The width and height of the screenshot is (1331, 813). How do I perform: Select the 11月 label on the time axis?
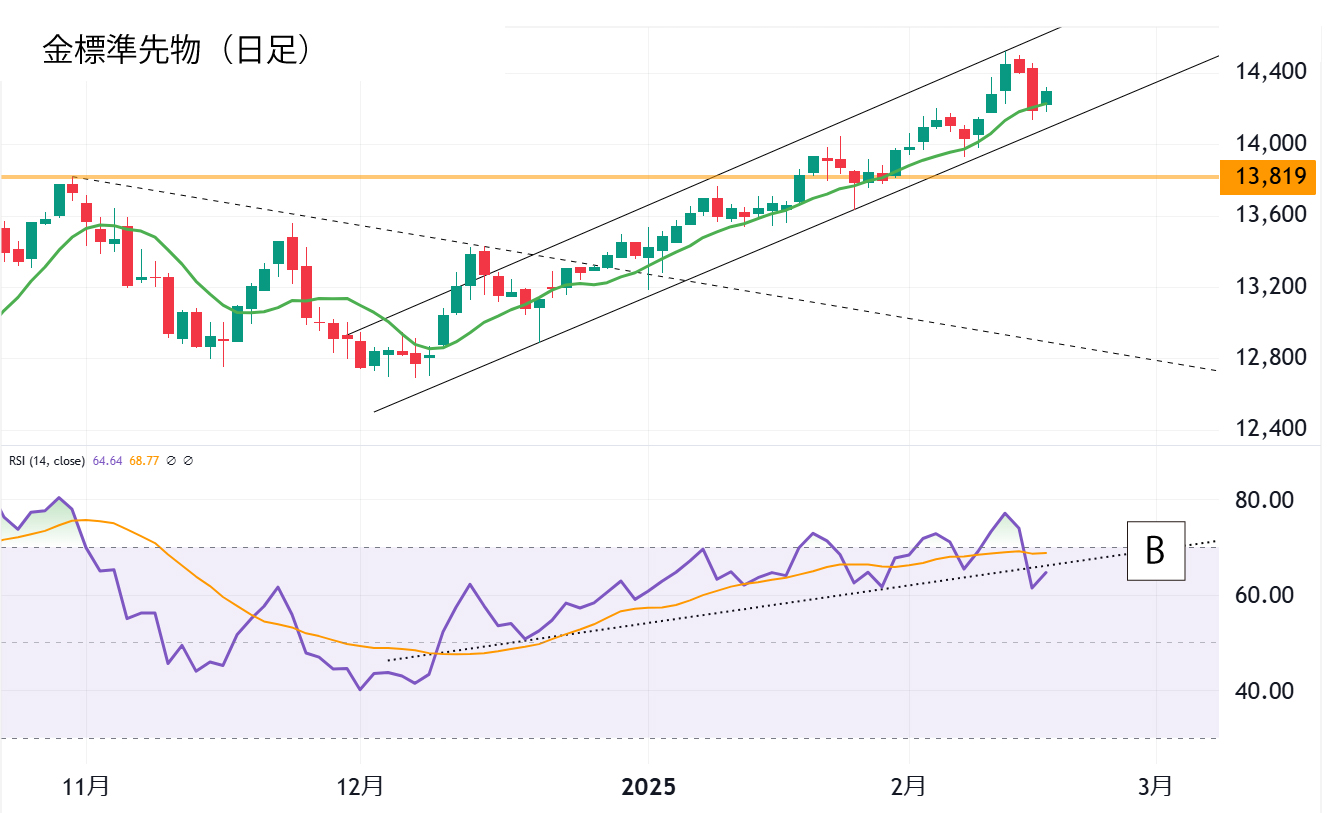point(86,786)
